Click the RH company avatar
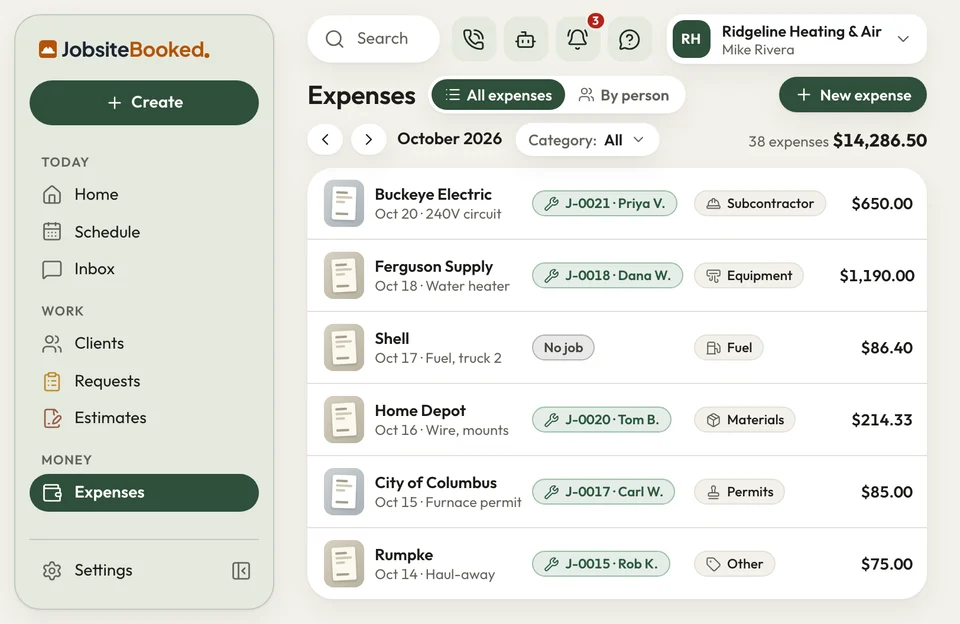The height and width of the screenshot is (624, 960). [x=691, y=39]
